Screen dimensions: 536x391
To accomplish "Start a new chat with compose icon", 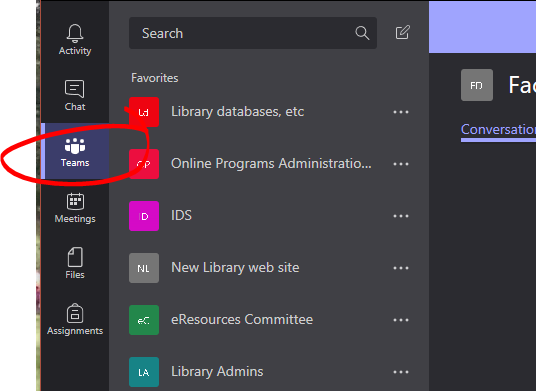I will (x=403, y=32).
